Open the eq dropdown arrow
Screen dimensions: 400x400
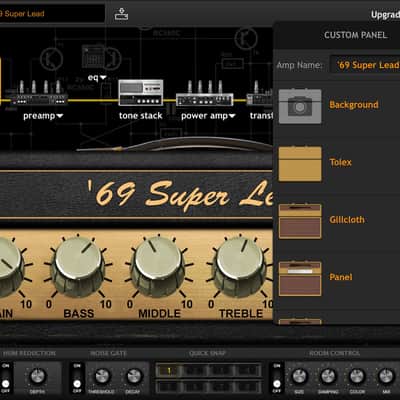[103, 78]
